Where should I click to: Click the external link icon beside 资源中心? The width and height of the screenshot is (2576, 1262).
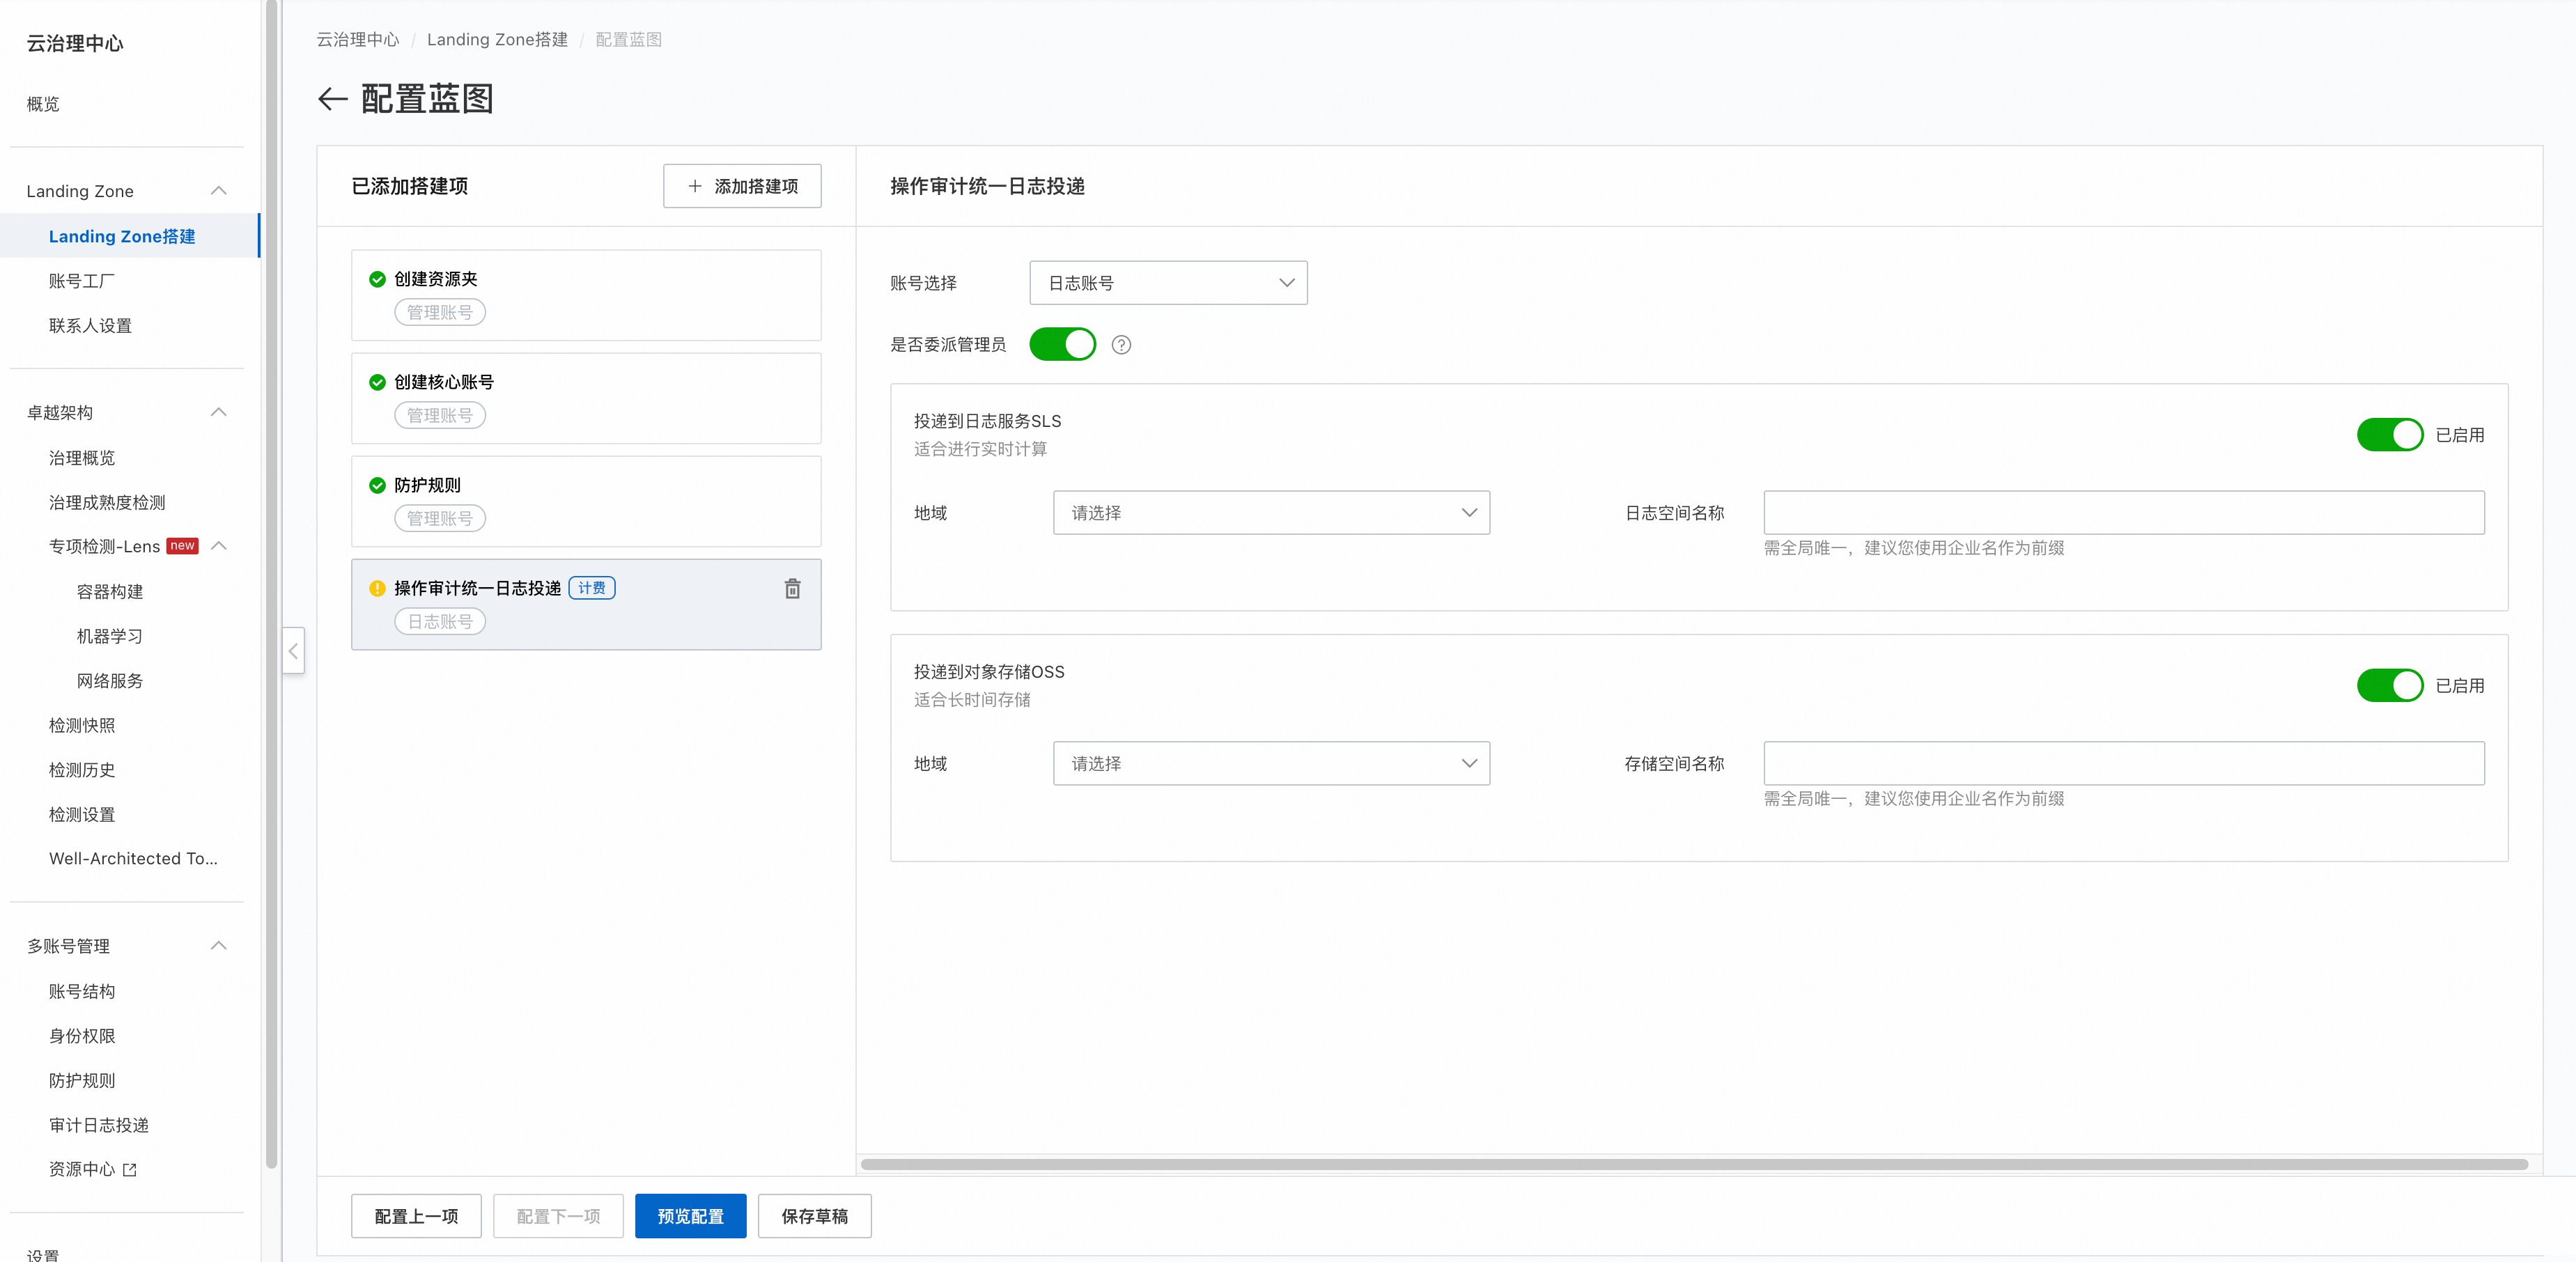click(x=130, y=1170)
